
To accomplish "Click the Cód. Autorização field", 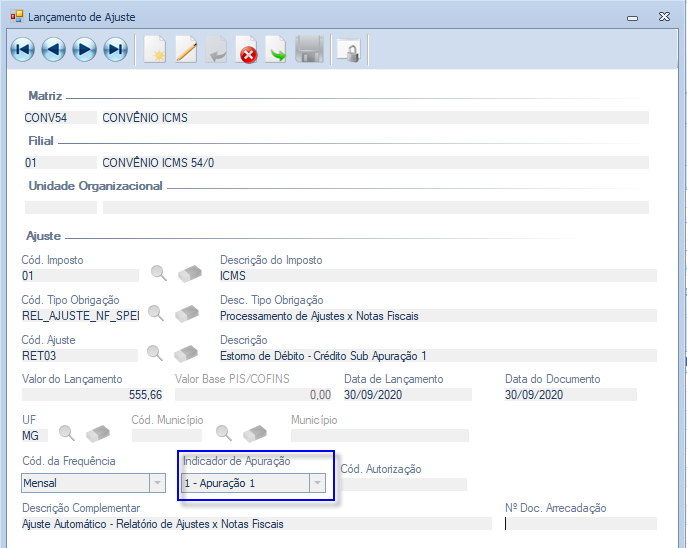I will coord(404,484).
